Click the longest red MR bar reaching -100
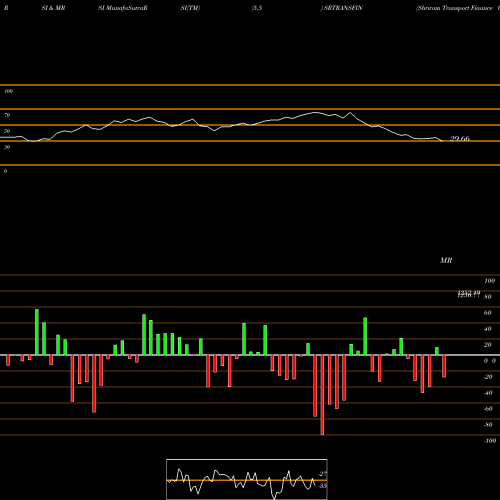This screenshot has height=500, width=500. [322, 395]
